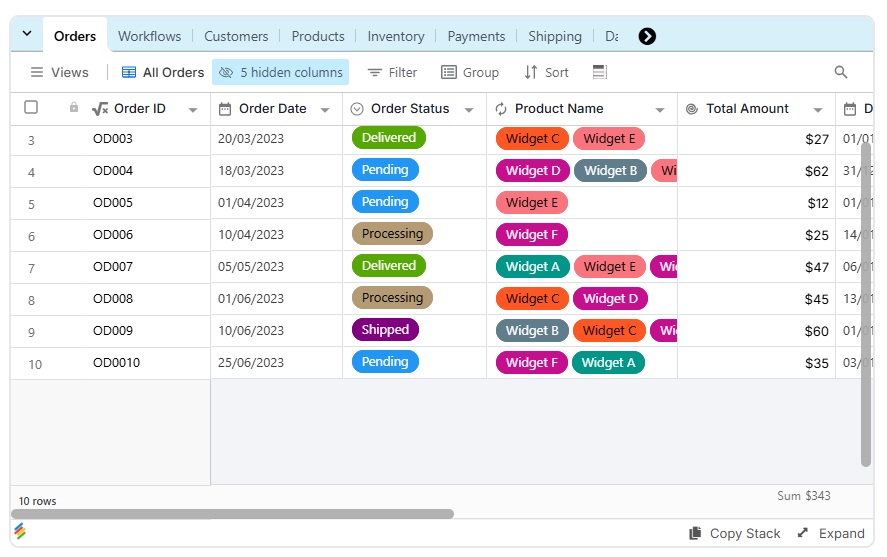The height and width of the screenshot is (557, 887).
Task: Click the Sort arrows icon
Action: tap(531, 72)
